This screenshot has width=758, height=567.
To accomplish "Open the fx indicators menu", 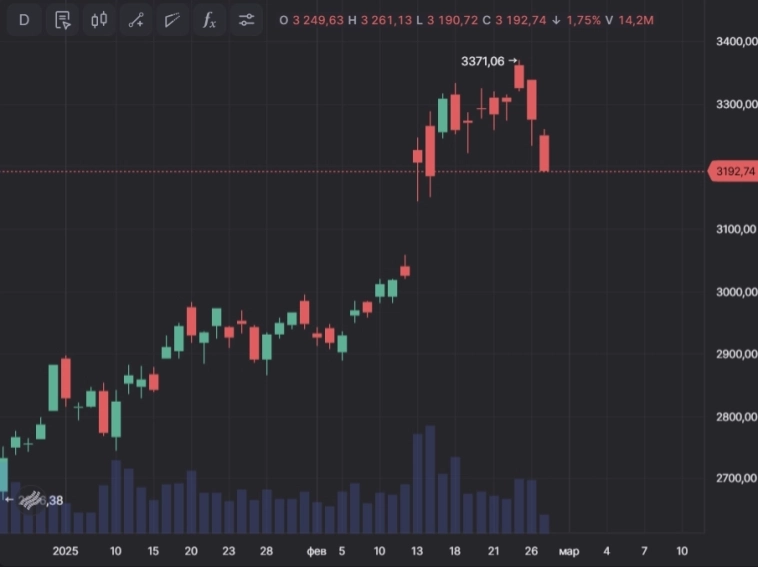I will pos(209,20).
